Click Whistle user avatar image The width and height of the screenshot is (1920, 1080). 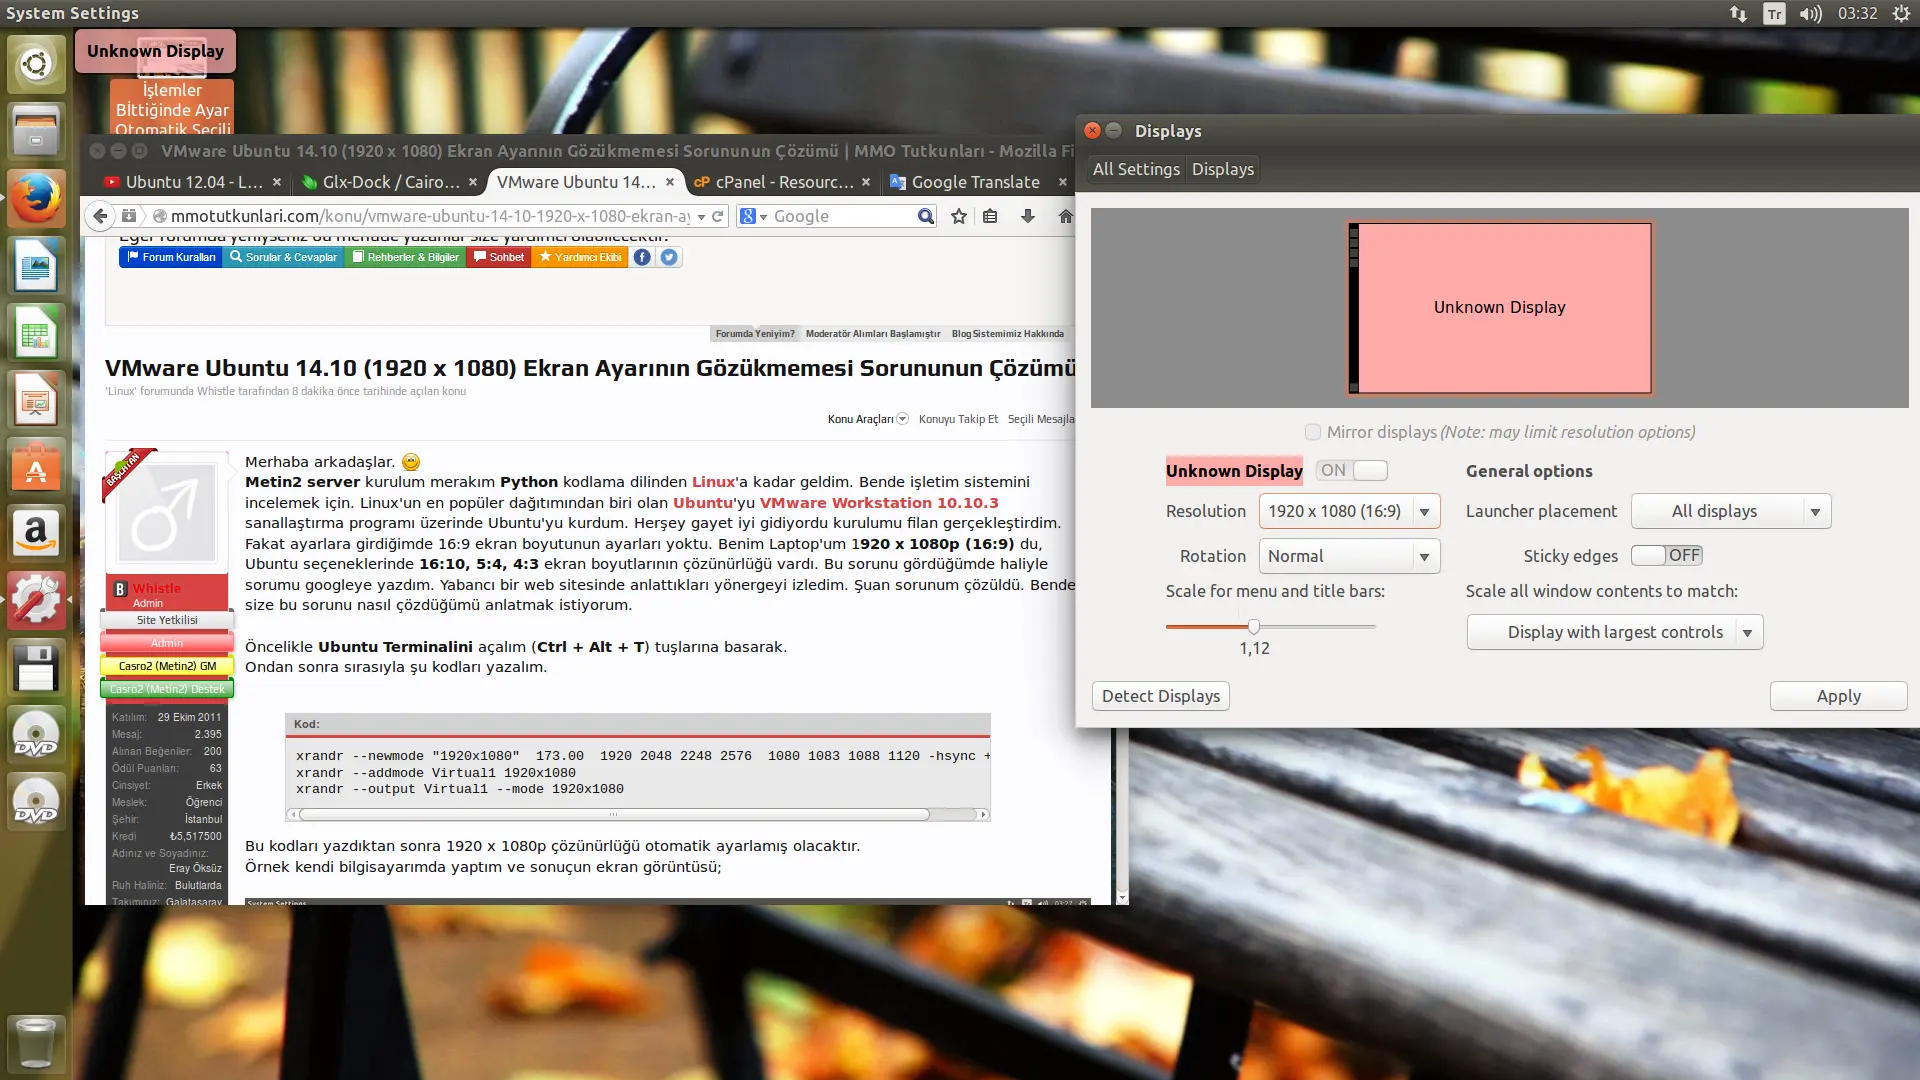click(x=167, y=512)
